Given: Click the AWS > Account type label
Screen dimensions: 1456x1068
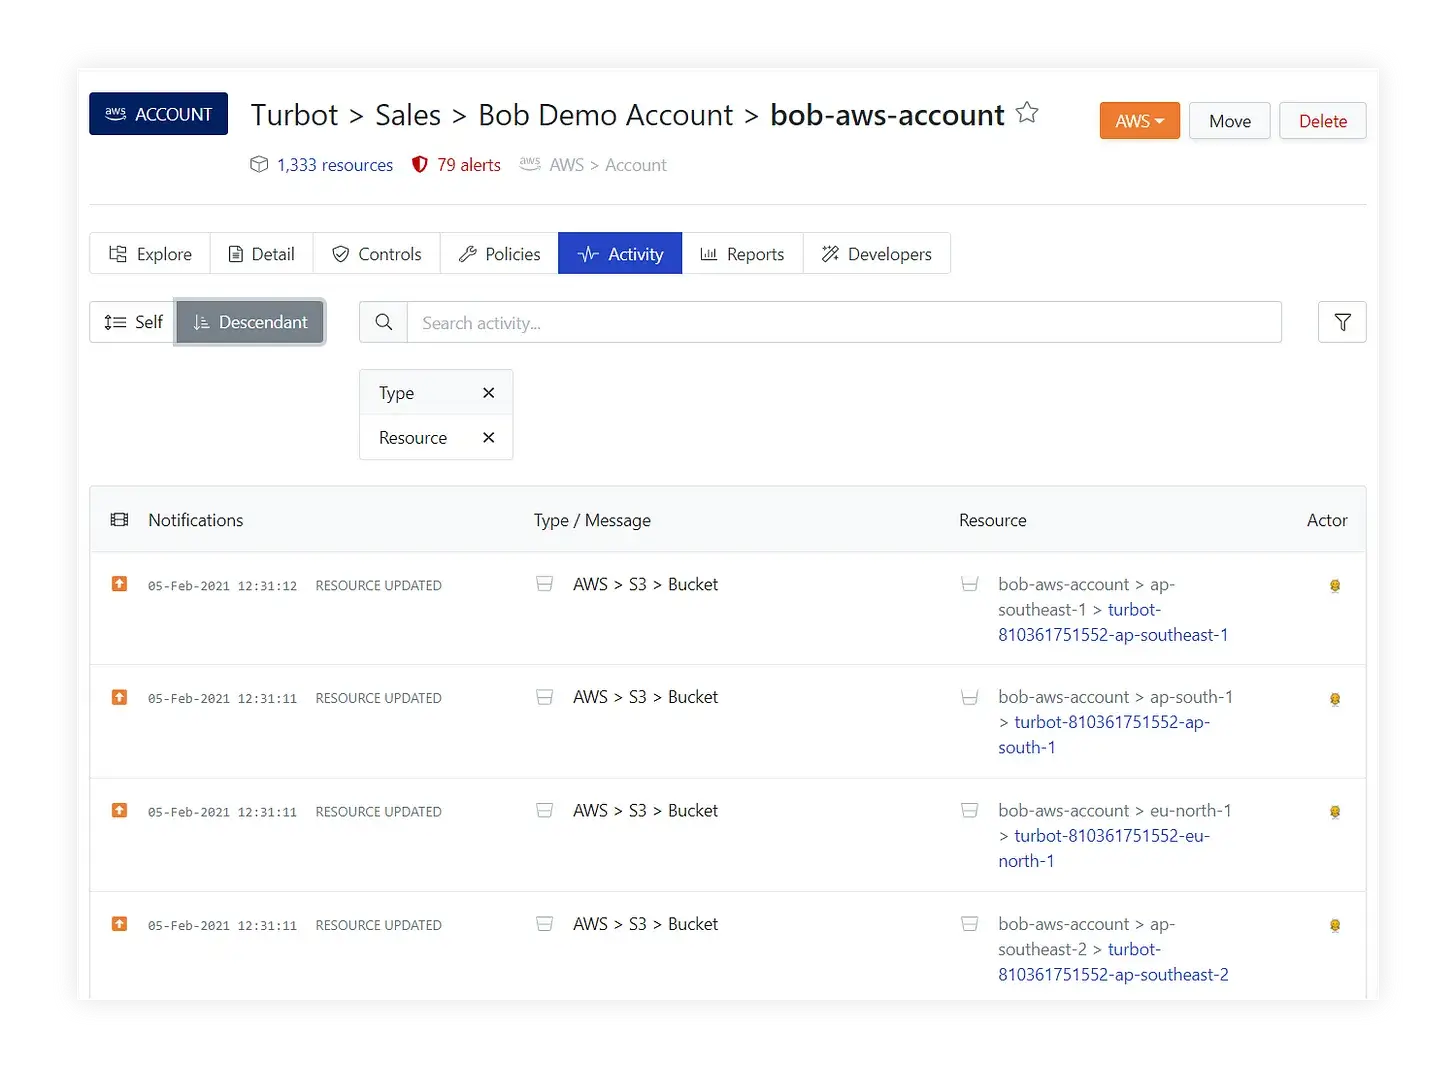Looking at the screenshot, I should tap(607, 165).
